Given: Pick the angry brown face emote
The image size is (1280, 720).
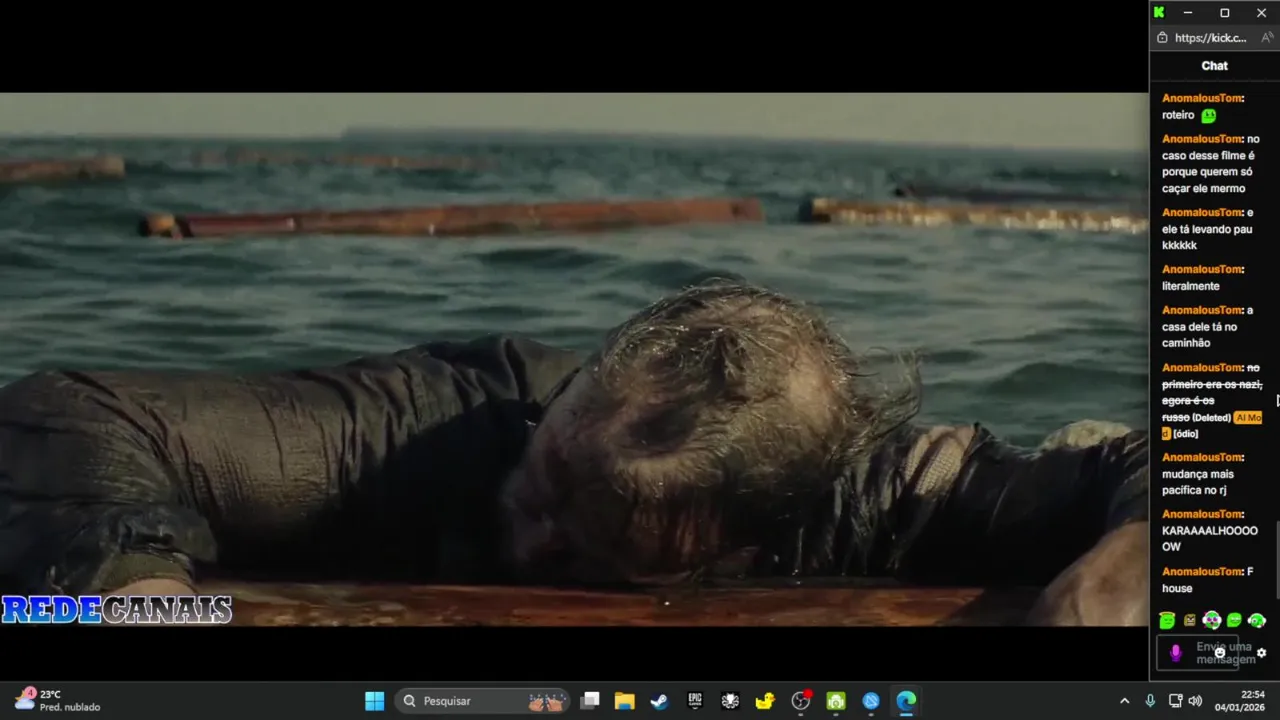Looking at the screenshot, I should (x=1189, y=621).
